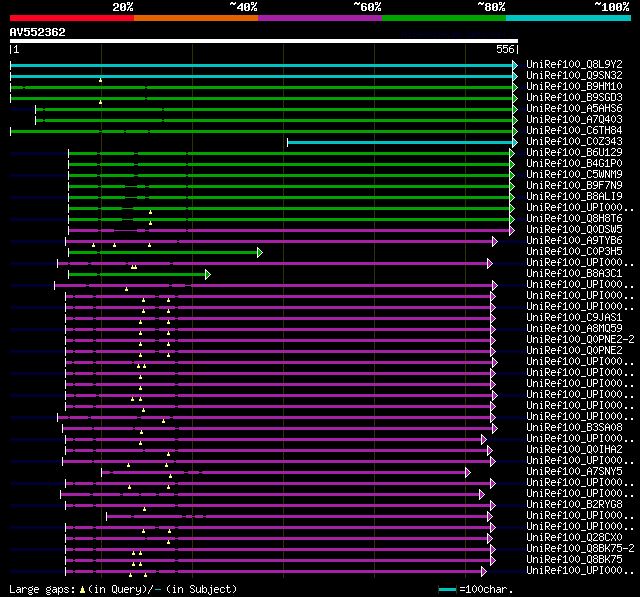640x597 pixels.
Task: Click the yellow gap marker under Q9SN32 bar
Action: coord(100,80)
